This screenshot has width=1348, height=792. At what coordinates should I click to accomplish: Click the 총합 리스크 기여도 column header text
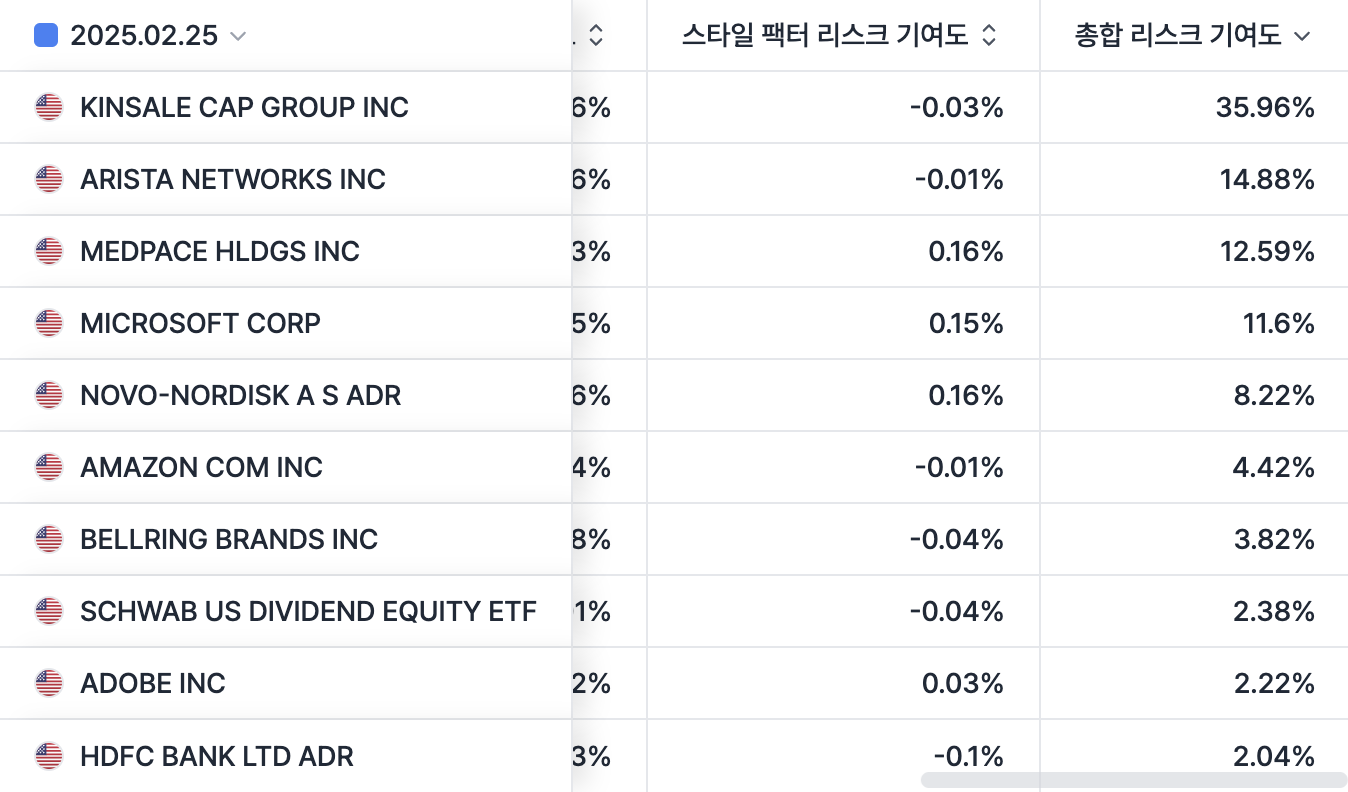pyautogui.click(x=1177, y=36)
